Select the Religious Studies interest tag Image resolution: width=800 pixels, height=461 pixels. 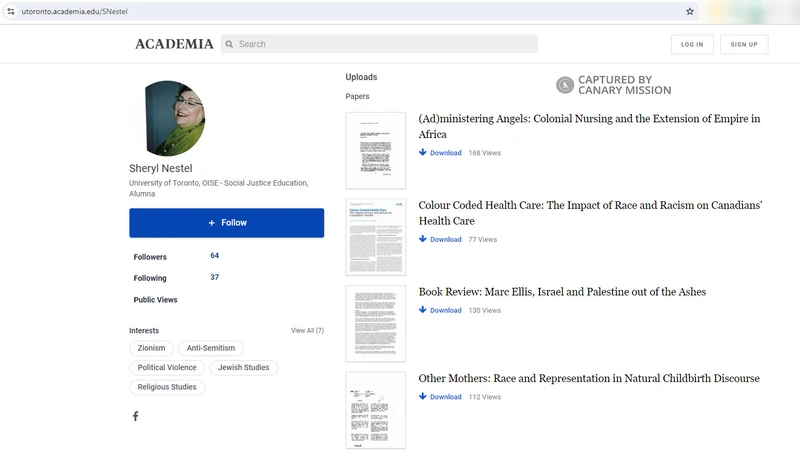(x=167, y=387)
